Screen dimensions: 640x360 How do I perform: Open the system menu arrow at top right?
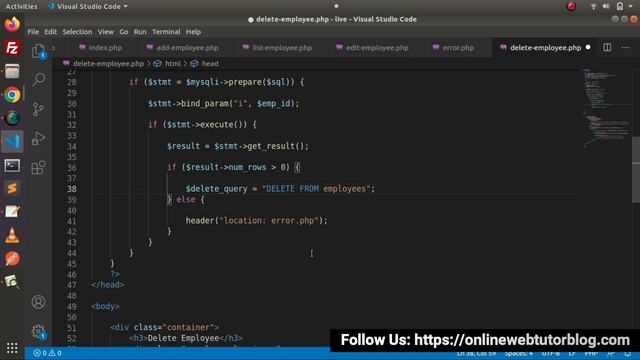coord(631,6)
